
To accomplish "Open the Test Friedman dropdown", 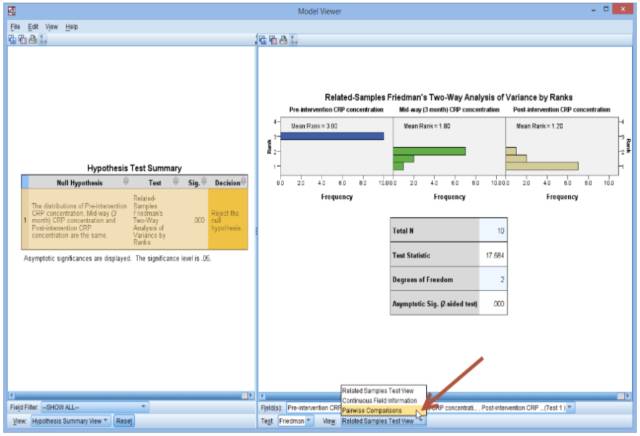I will tap(295, 420).
